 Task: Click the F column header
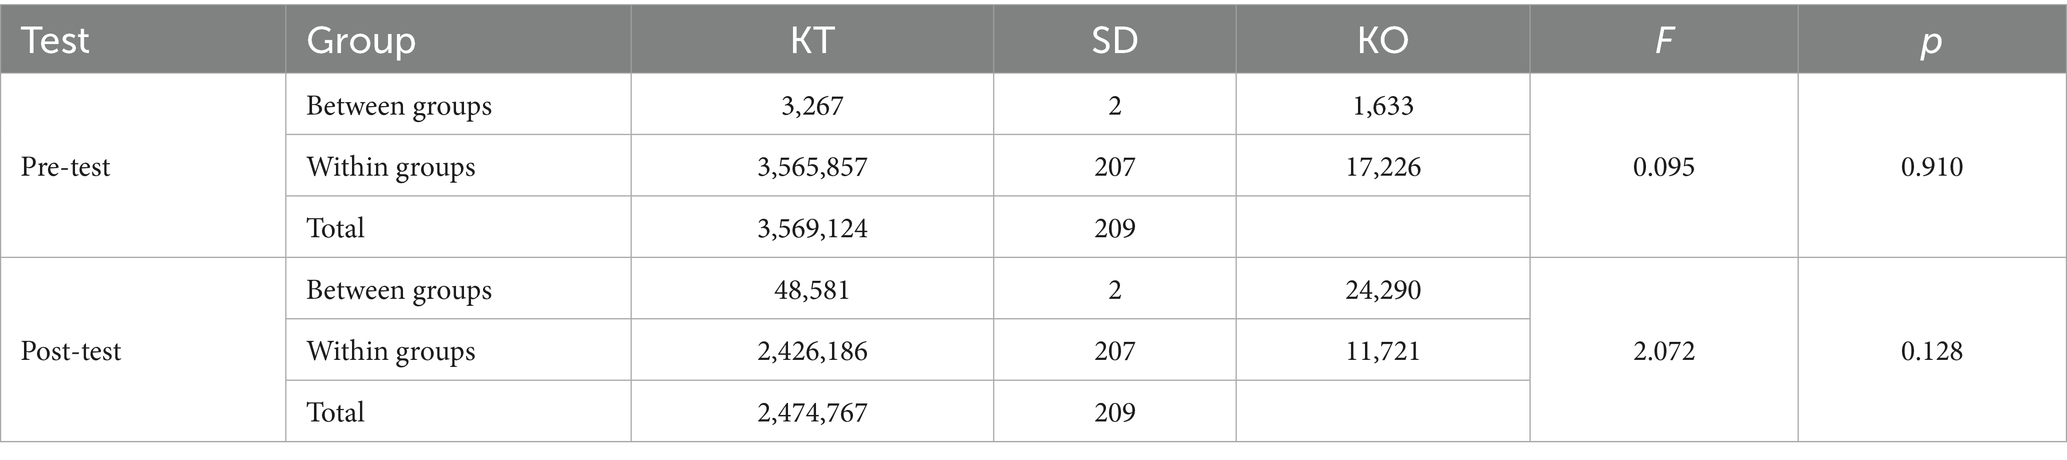(1664, 41)
